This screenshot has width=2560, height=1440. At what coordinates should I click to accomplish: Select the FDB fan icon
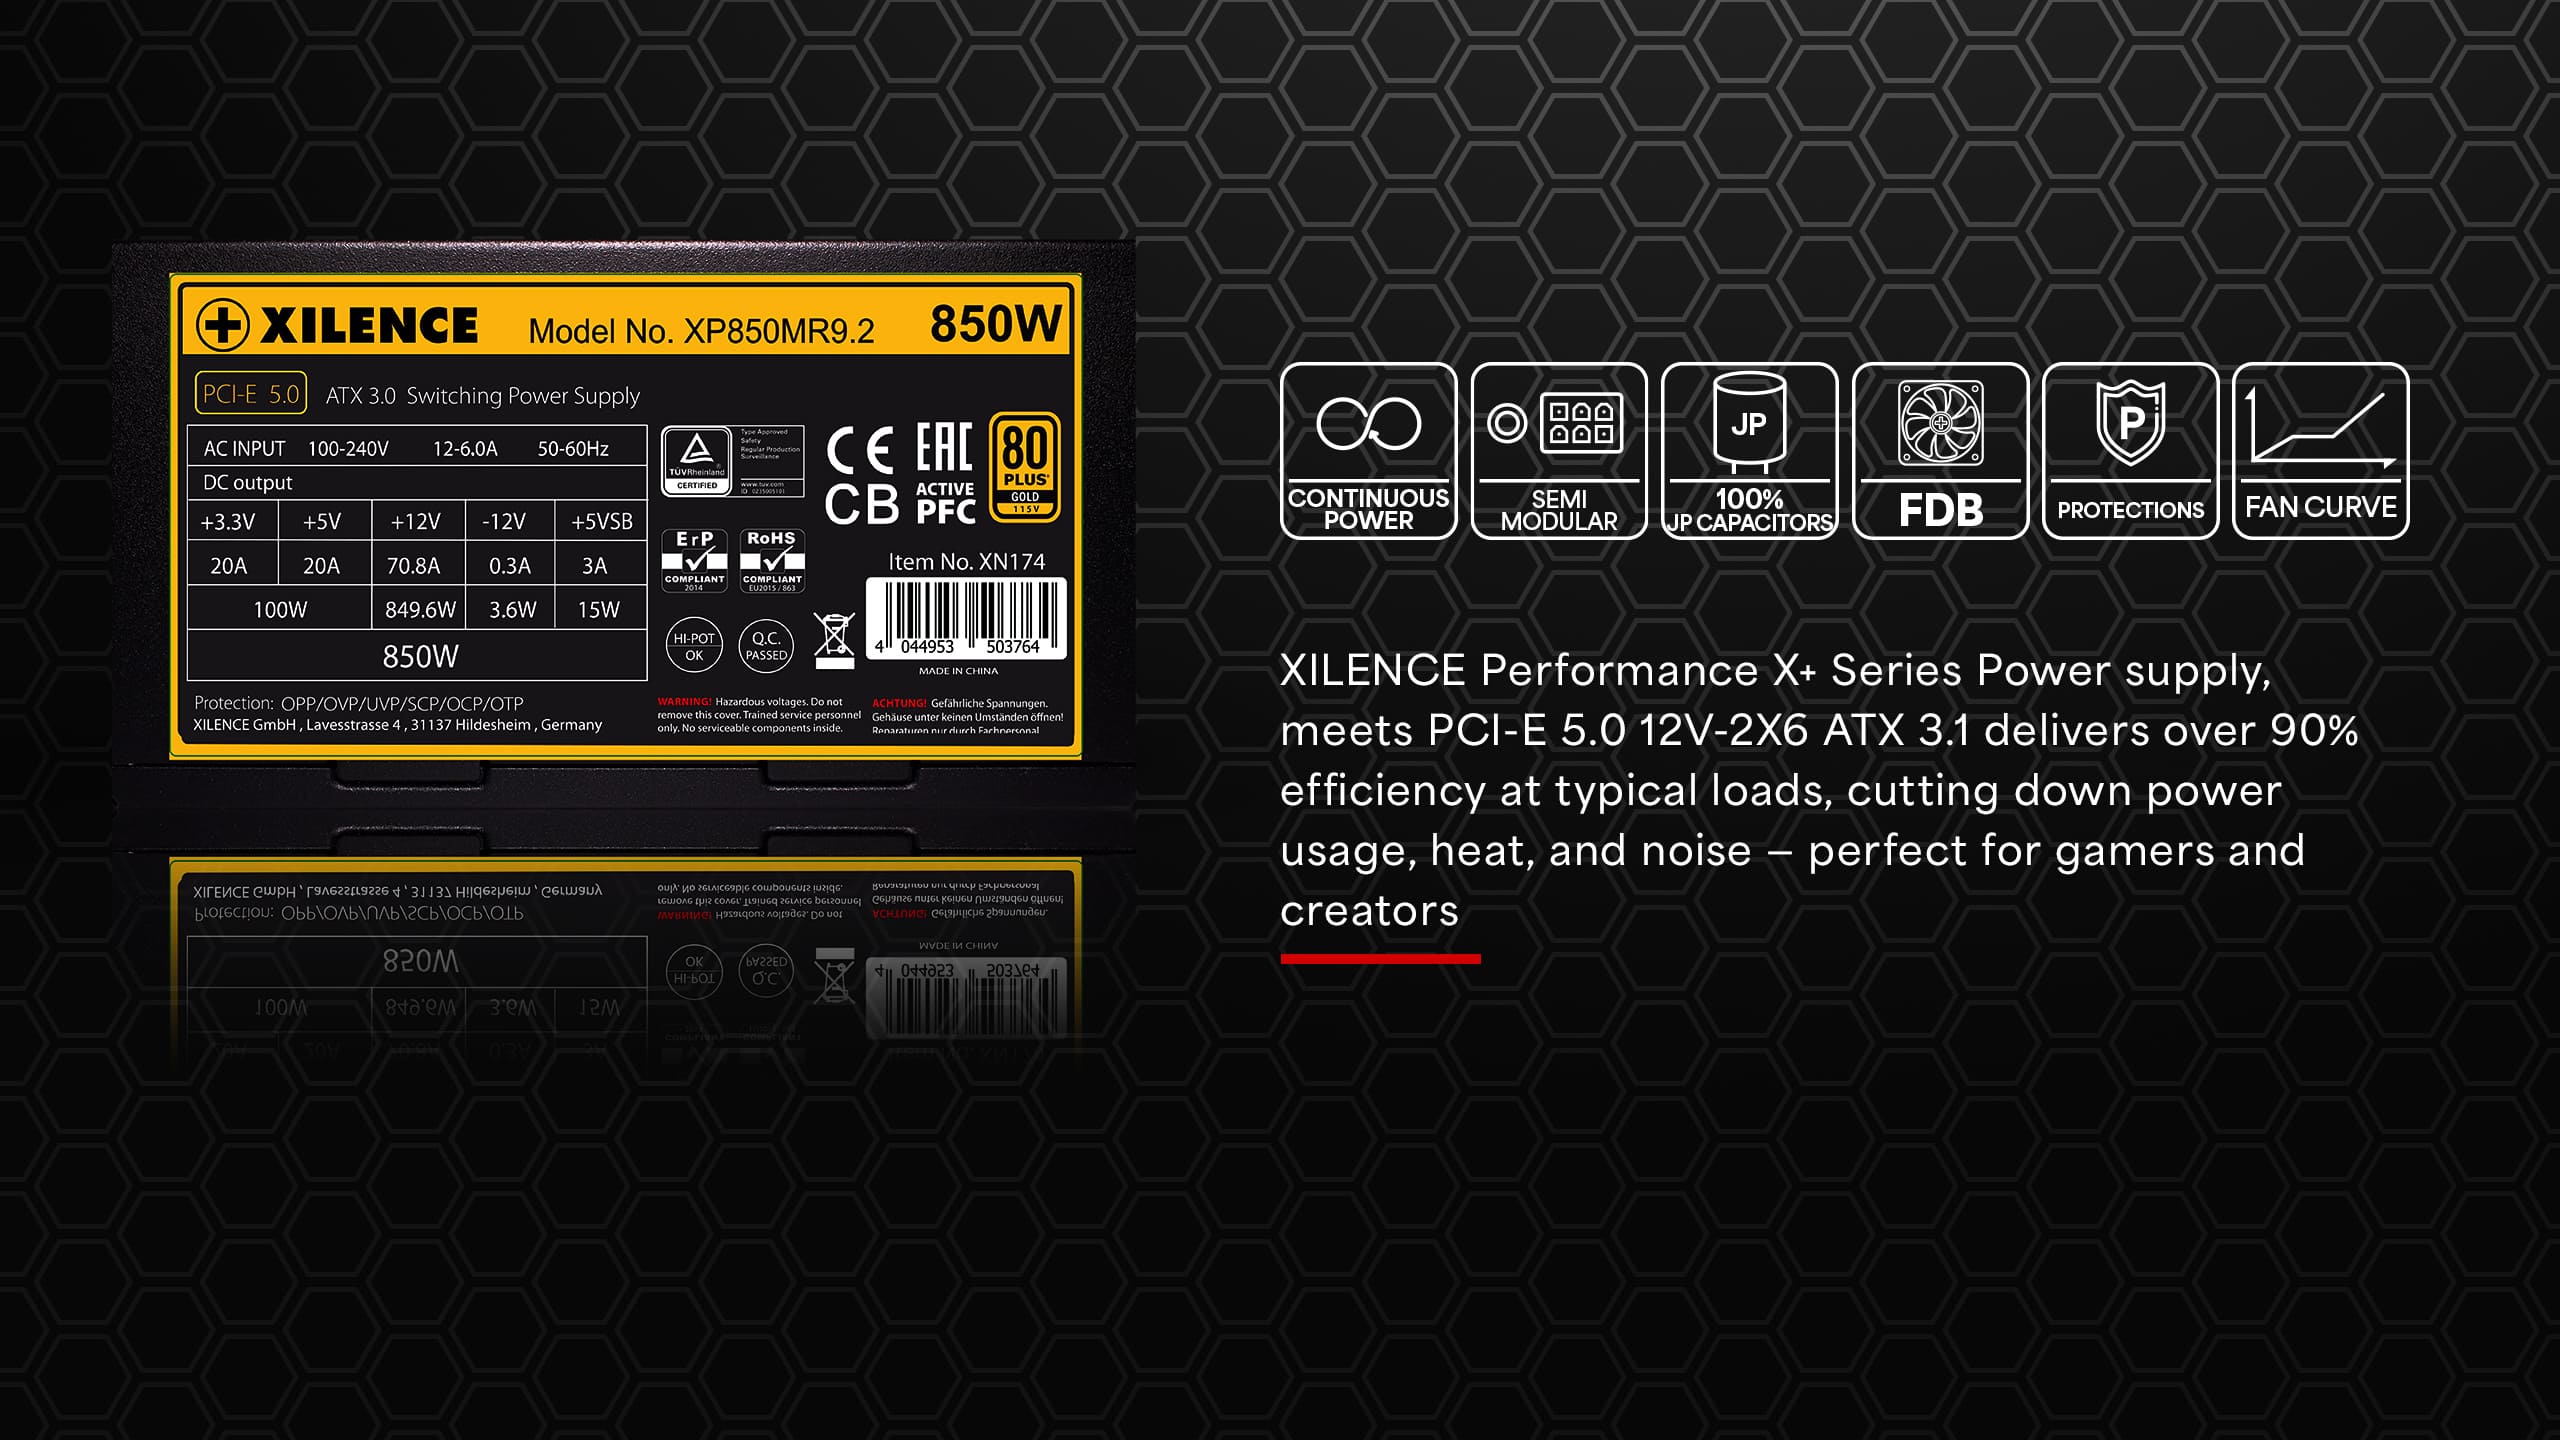(x=1940, y=451)
